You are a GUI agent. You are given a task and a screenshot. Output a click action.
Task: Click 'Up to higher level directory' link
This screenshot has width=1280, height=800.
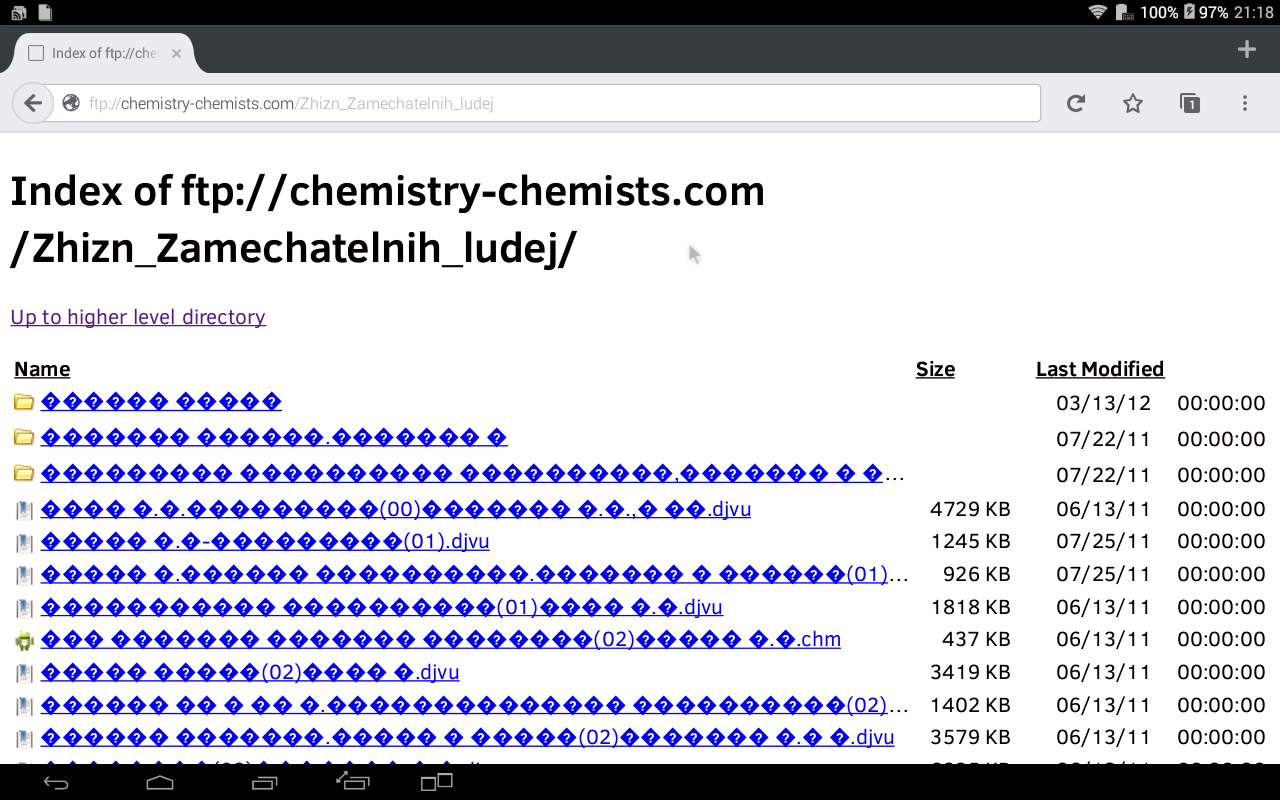point(138,317)
